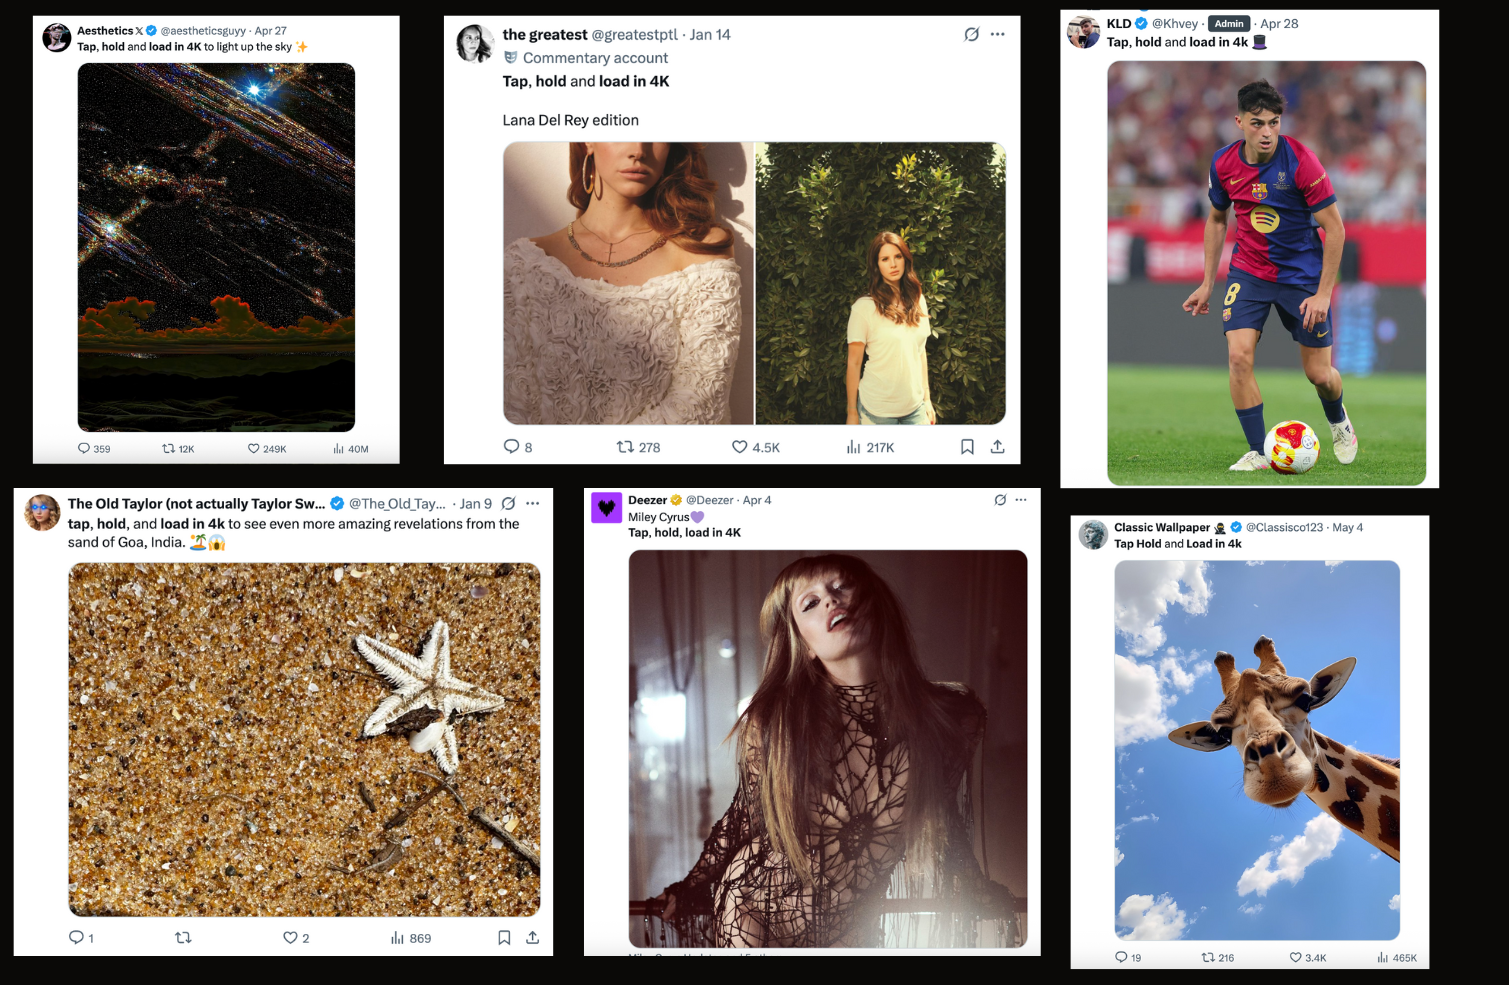The image size is (1509, 985).
Task: Open the Deezer profile avatar
Action: point(606,507)
